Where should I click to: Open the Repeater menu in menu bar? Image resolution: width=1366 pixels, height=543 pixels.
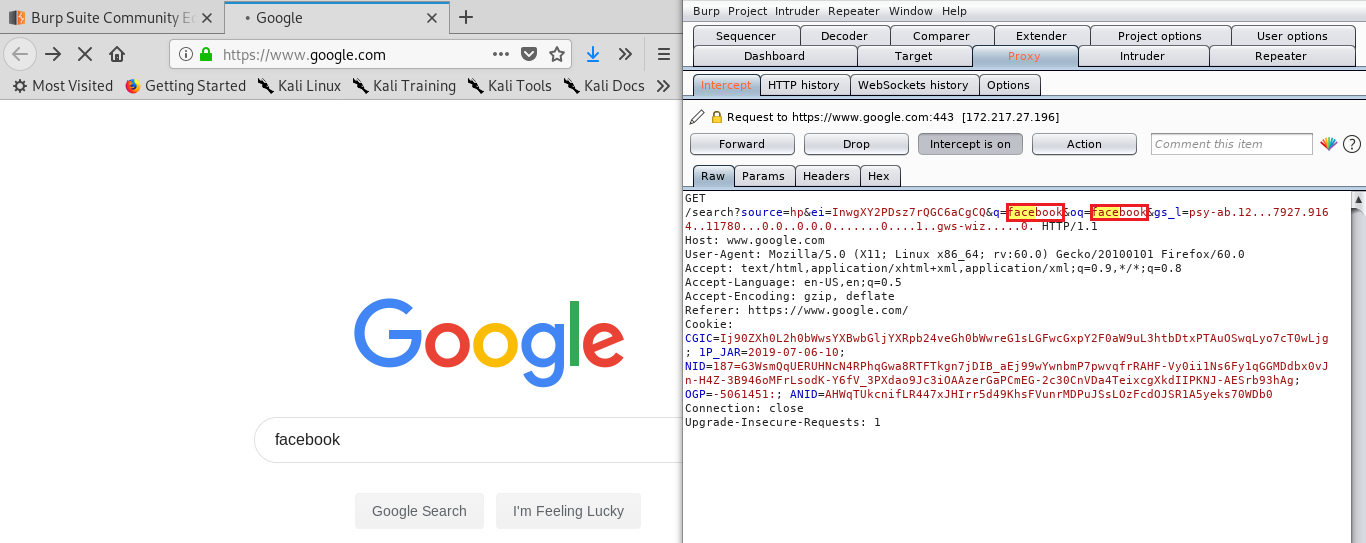coord(853,11)
